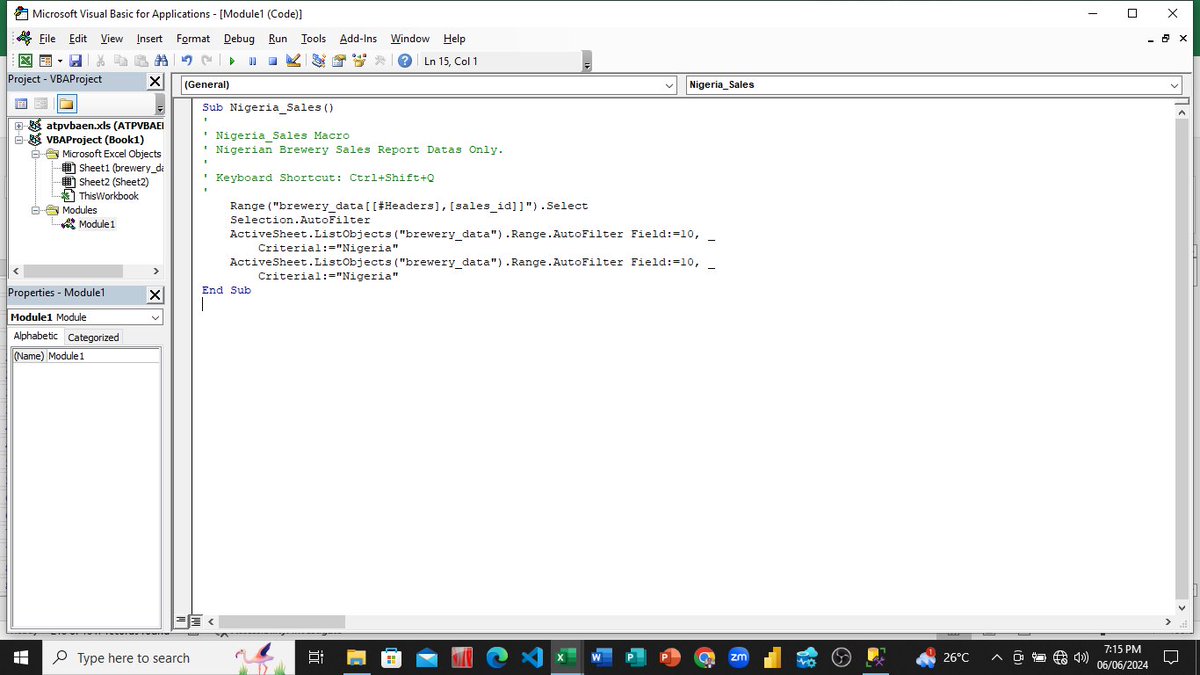Open the Help menu

click(454, 38)
